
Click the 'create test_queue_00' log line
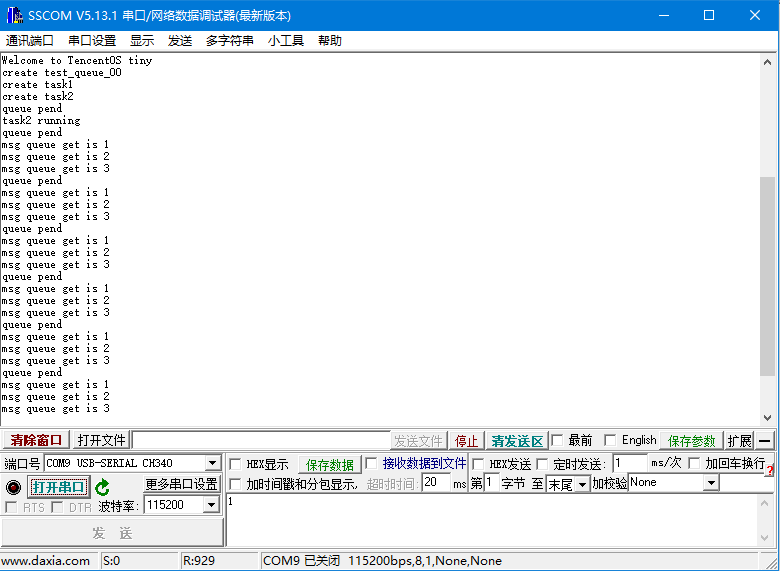pyautogui.click(x=62, y=73)
